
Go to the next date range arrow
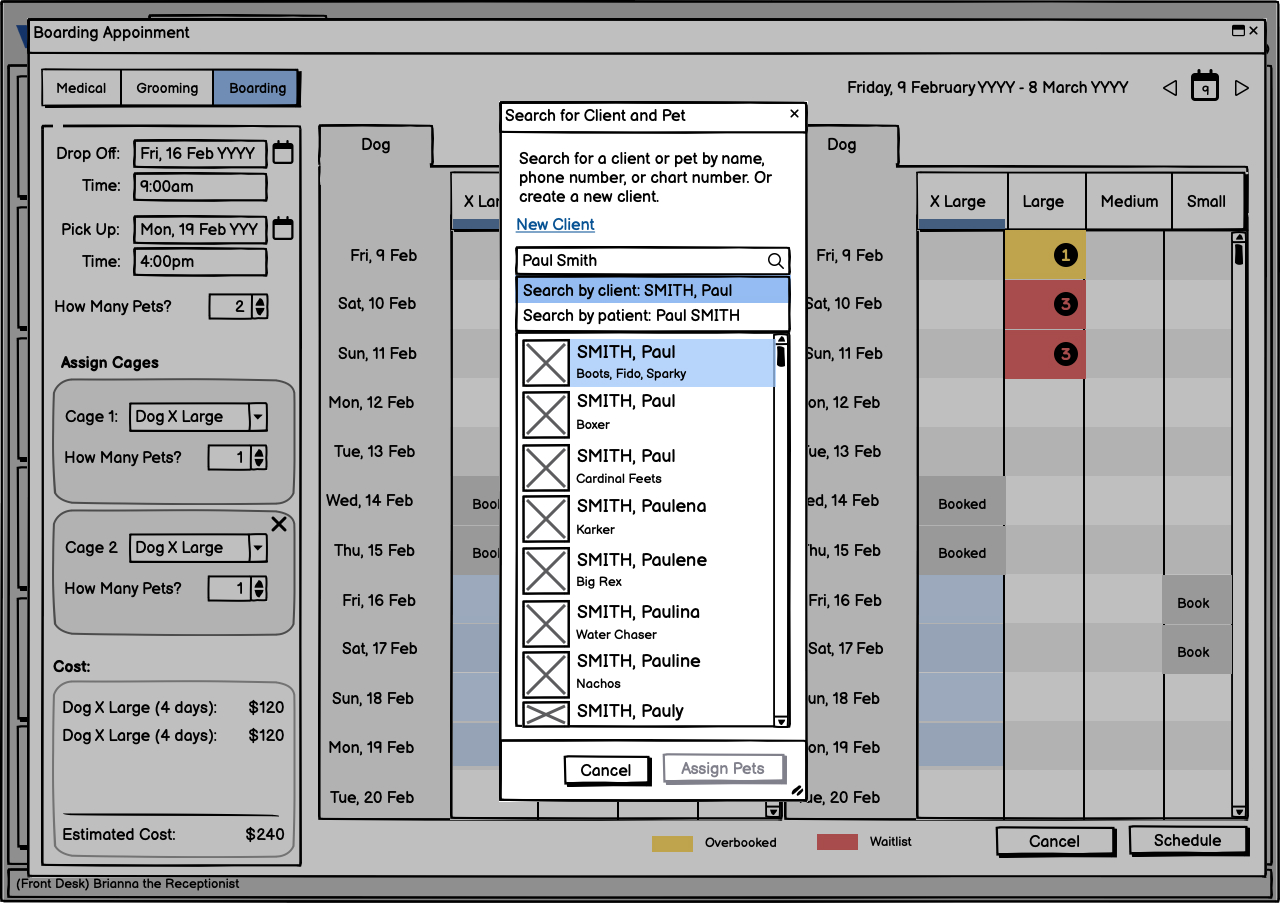(x=1242, y=88)
